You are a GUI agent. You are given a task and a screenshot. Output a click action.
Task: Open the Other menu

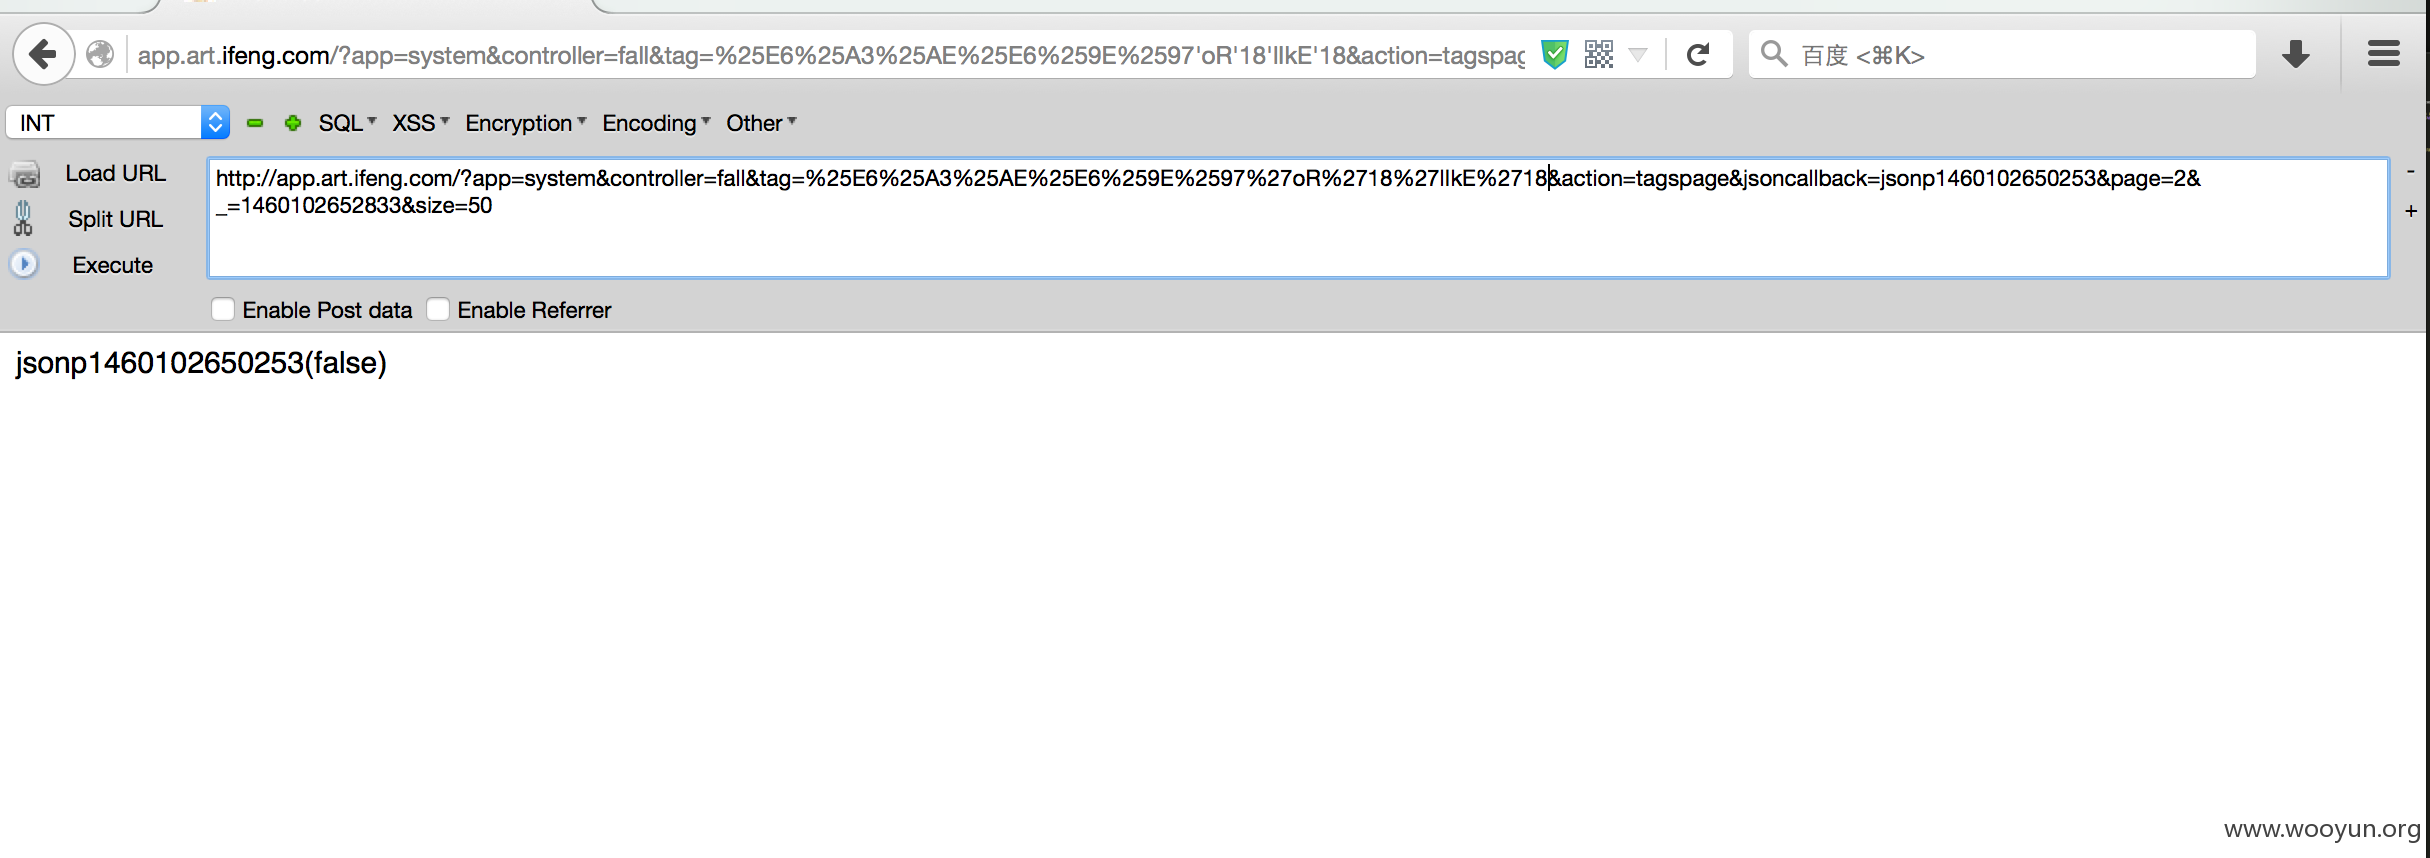click(x=761, y=123)
